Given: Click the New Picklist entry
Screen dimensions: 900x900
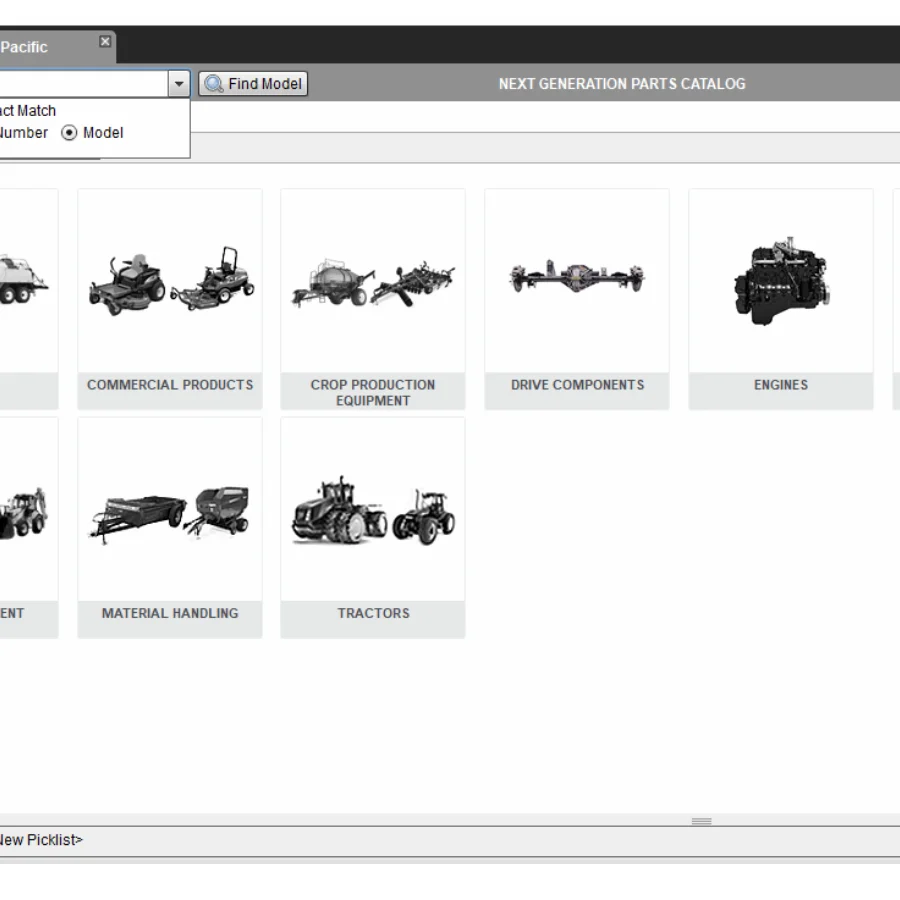Looking at the screenshot, I should [x=41, y=840].
